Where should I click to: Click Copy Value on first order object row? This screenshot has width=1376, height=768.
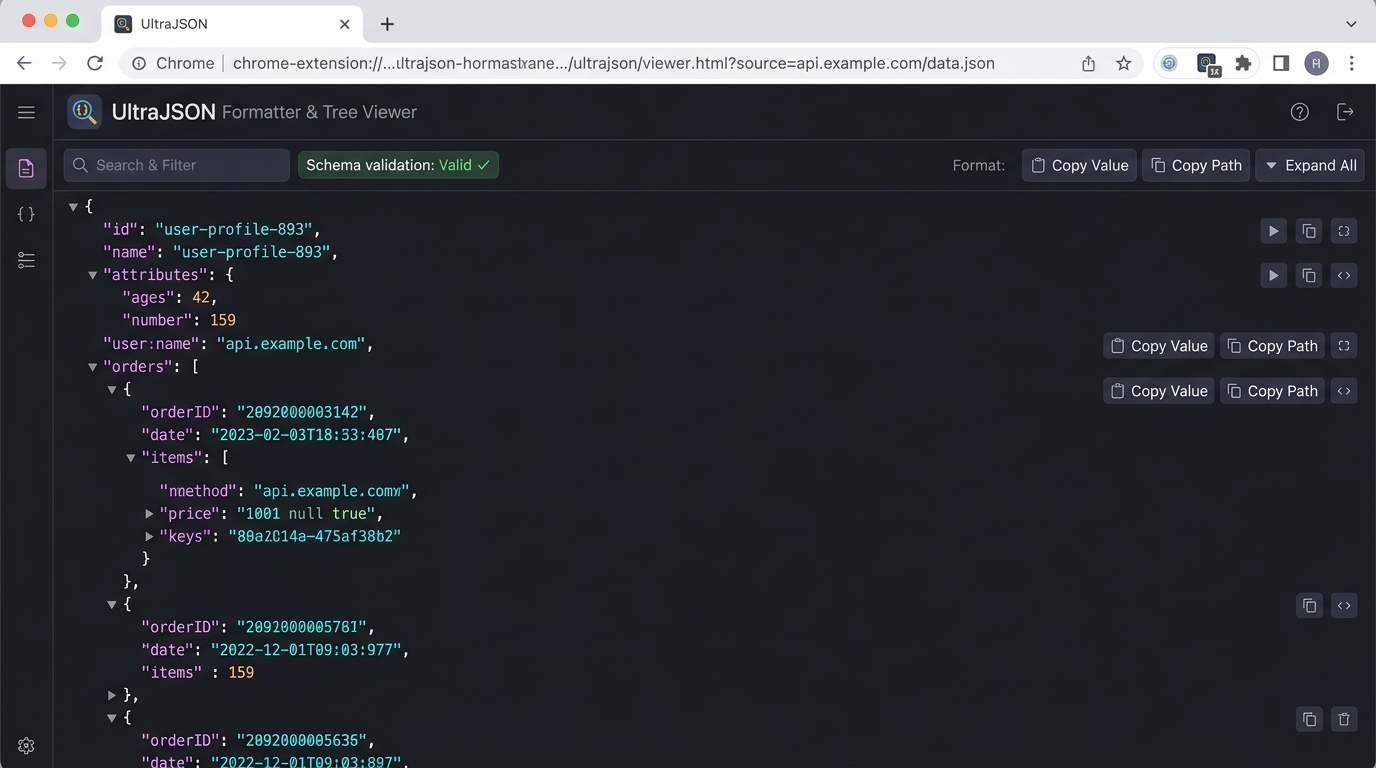click(x=1159, y=391)
